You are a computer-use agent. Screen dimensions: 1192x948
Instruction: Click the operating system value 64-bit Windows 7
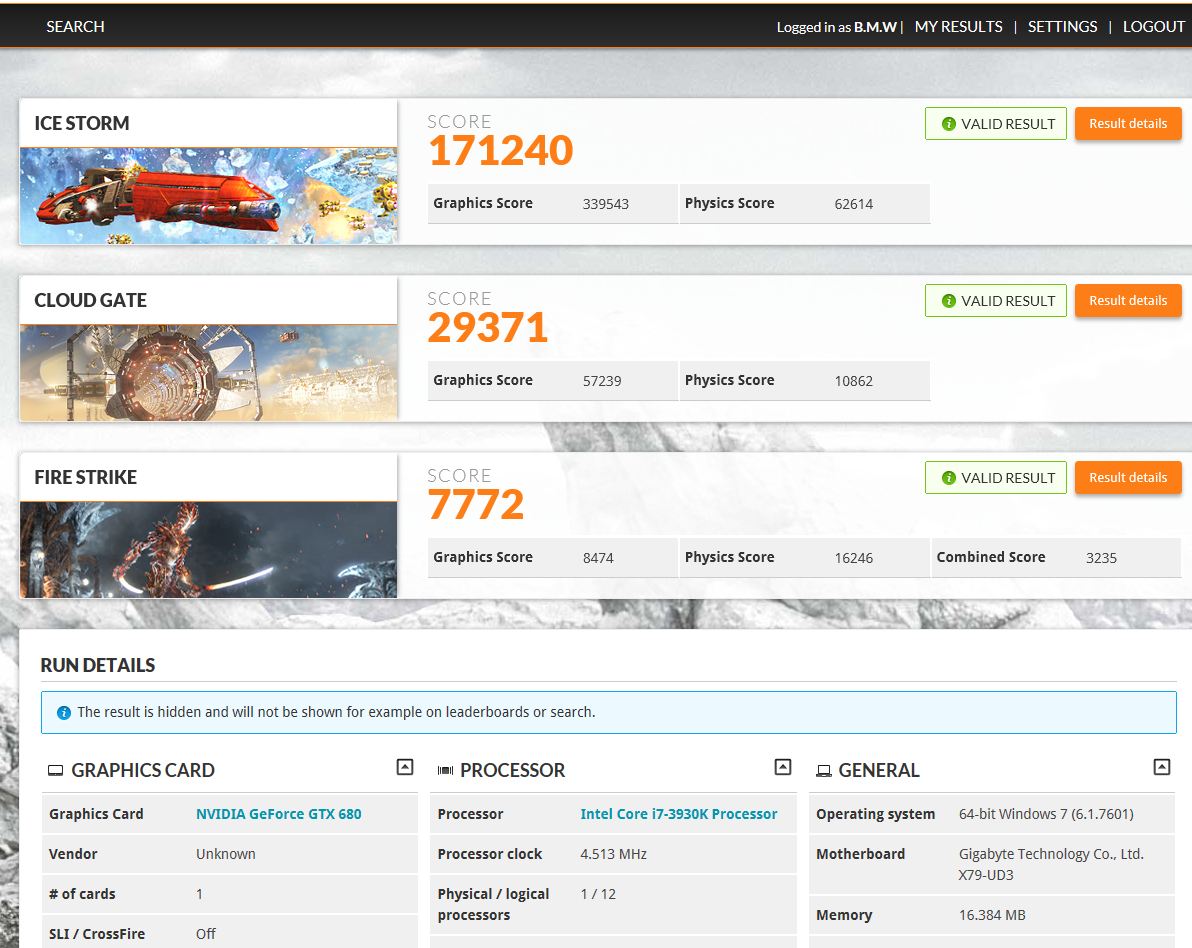[1046, 814]
